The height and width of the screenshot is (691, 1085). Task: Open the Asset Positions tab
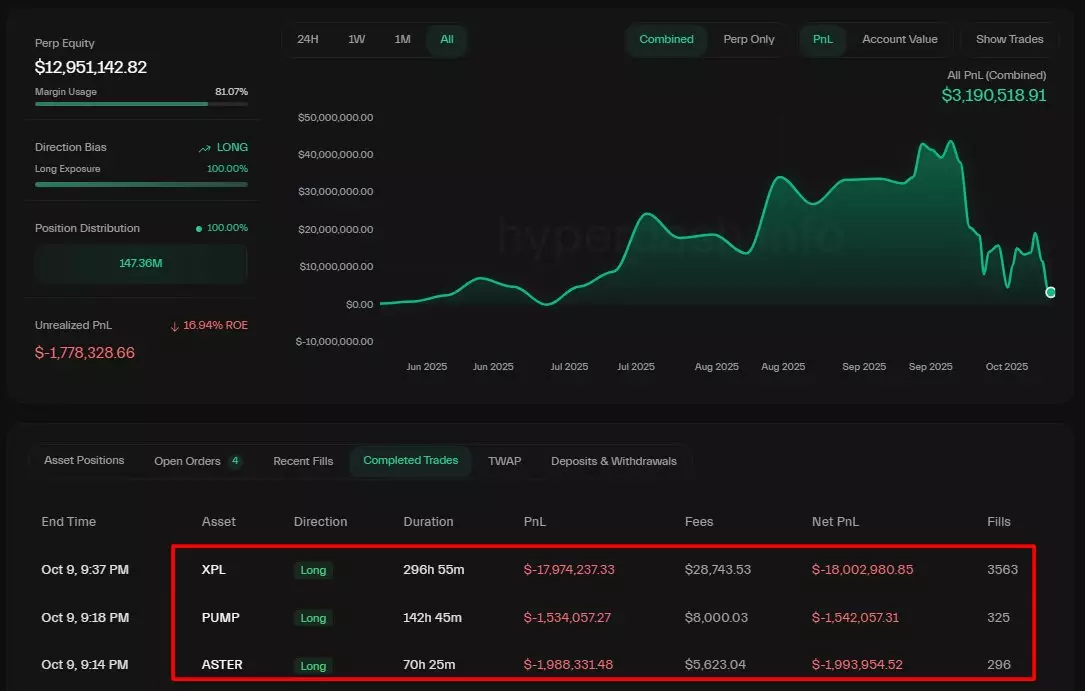pos(84,460)
